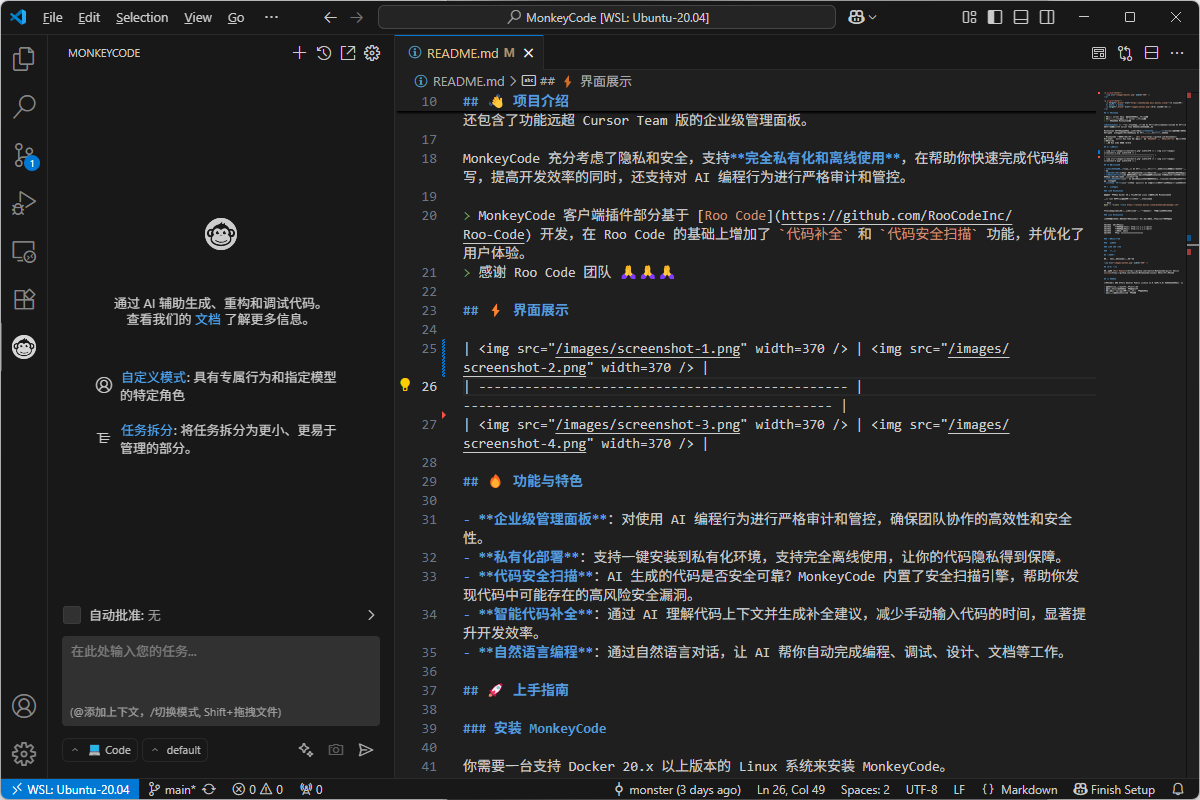Select the Extensions icon in activity bar
Viewport: 1200px width, 800px height.
(x=23, y=299)
